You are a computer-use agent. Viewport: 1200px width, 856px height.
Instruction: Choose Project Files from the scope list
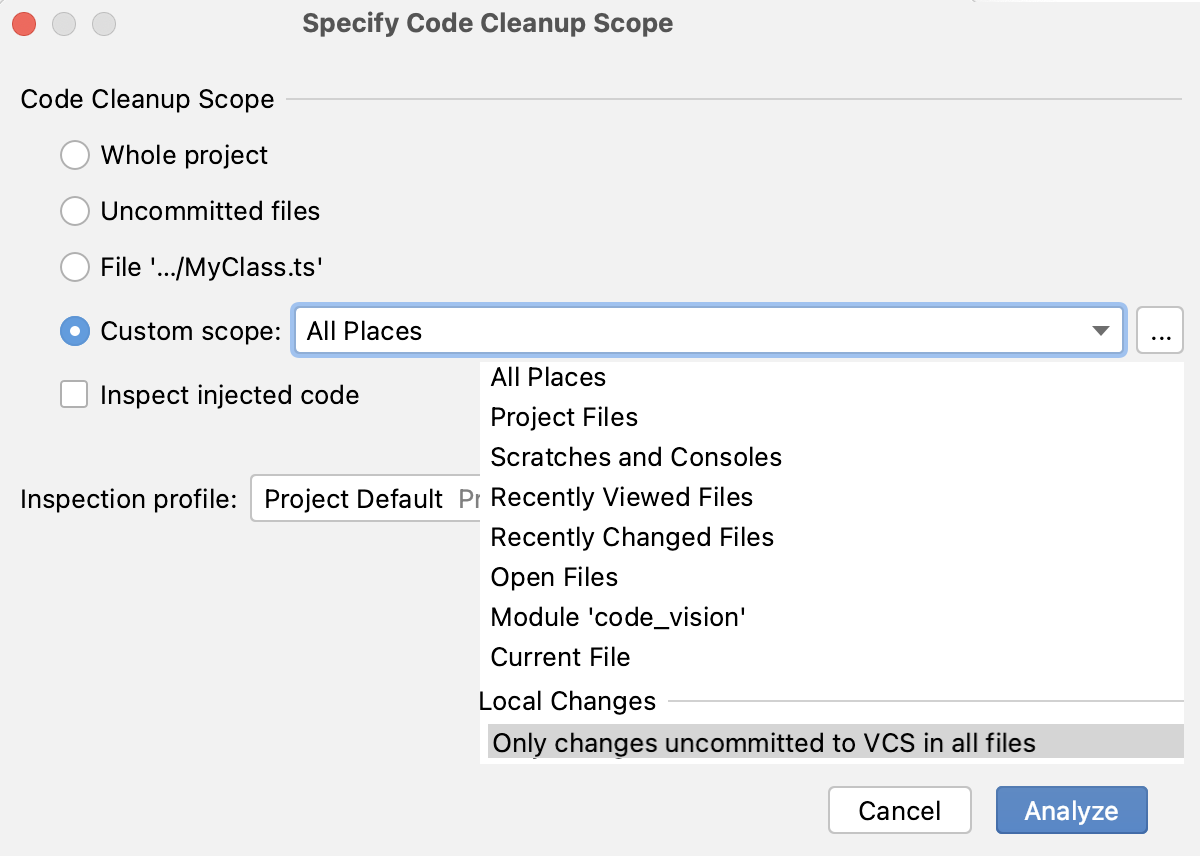coord(563,417)
